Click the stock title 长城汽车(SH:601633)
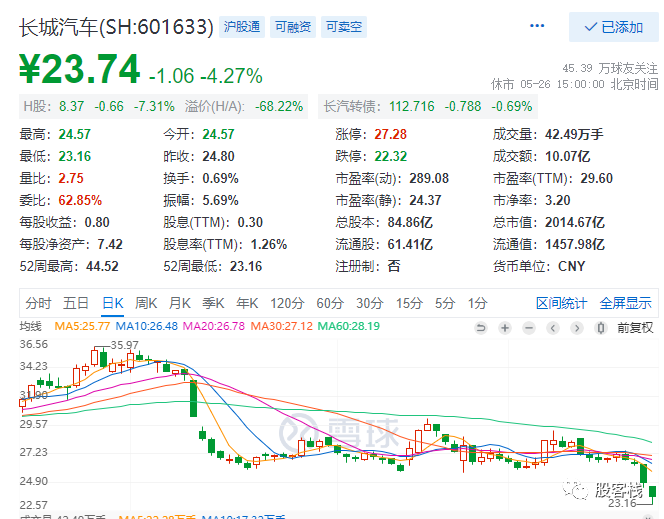664x519 pixels. click(116, 28)
